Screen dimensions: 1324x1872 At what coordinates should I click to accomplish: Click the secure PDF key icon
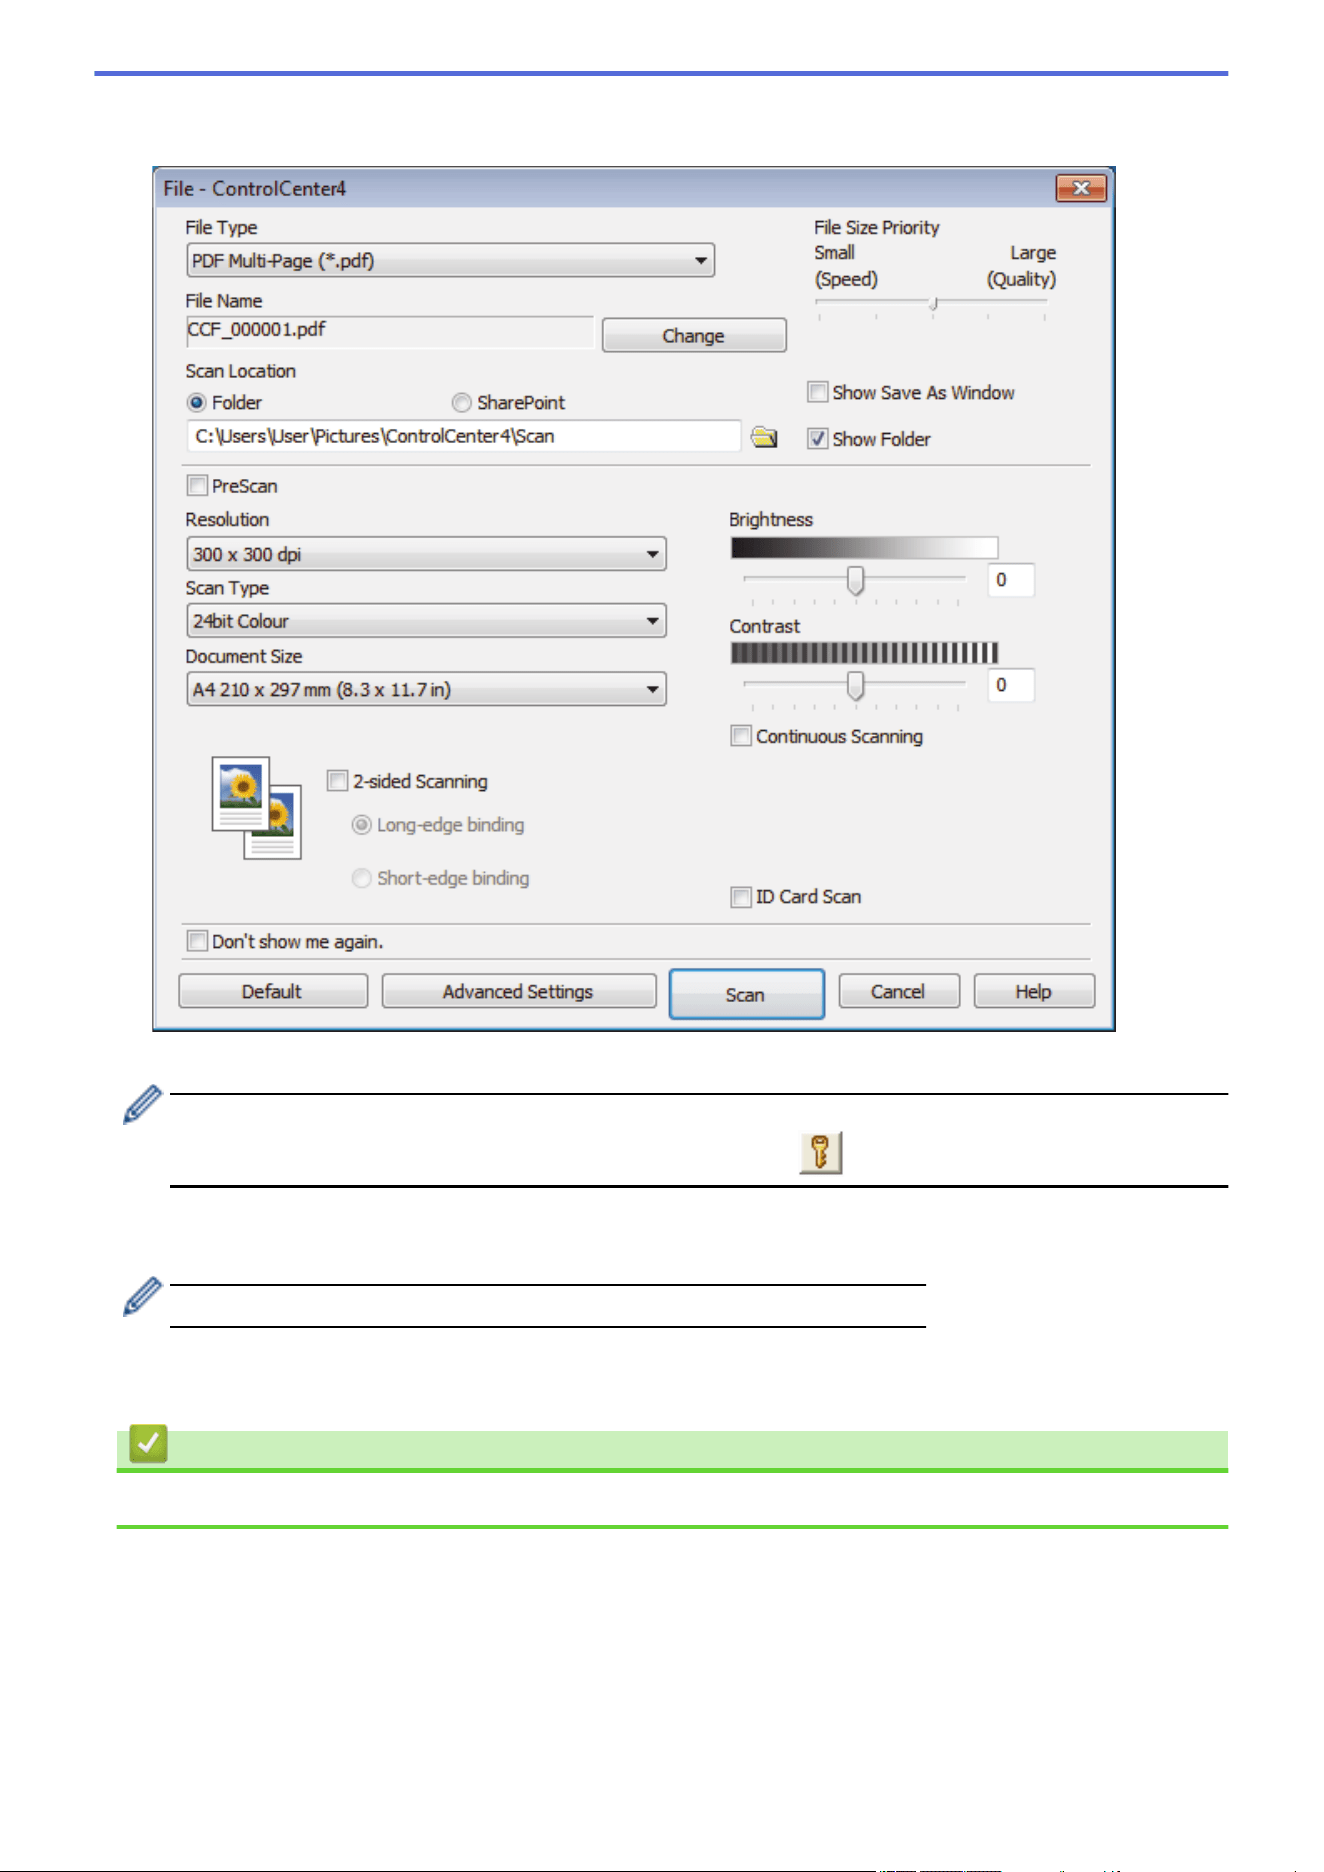tap(821, 1152)
